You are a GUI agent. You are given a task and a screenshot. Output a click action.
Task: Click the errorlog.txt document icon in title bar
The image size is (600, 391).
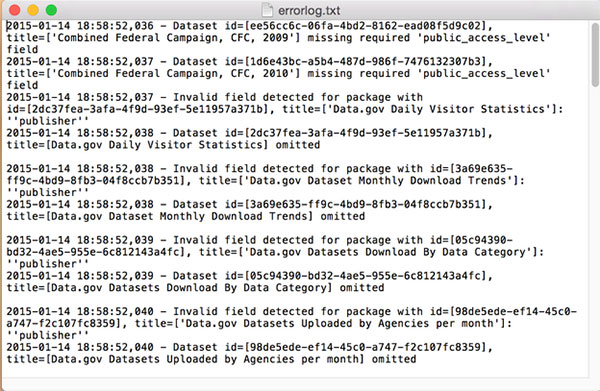(267, 10)
